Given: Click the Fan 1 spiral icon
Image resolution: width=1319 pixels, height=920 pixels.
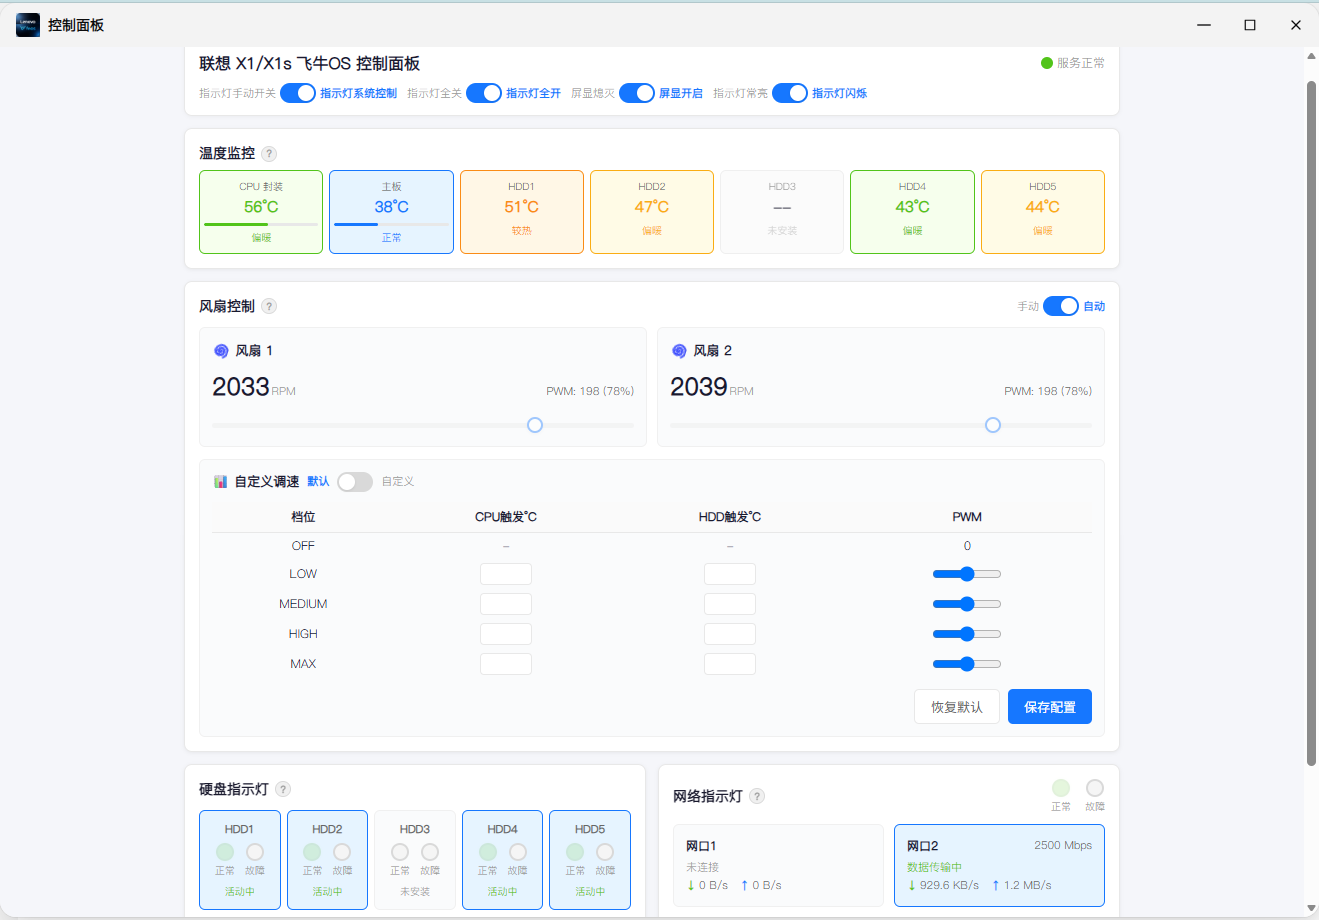Looking at the screenshot, I should 221,351.
